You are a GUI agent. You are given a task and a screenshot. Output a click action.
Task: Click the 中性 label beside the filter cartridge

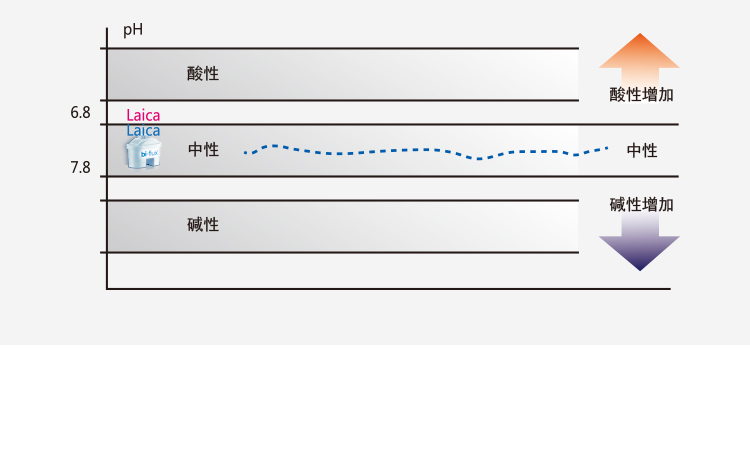tap(203, 150)
